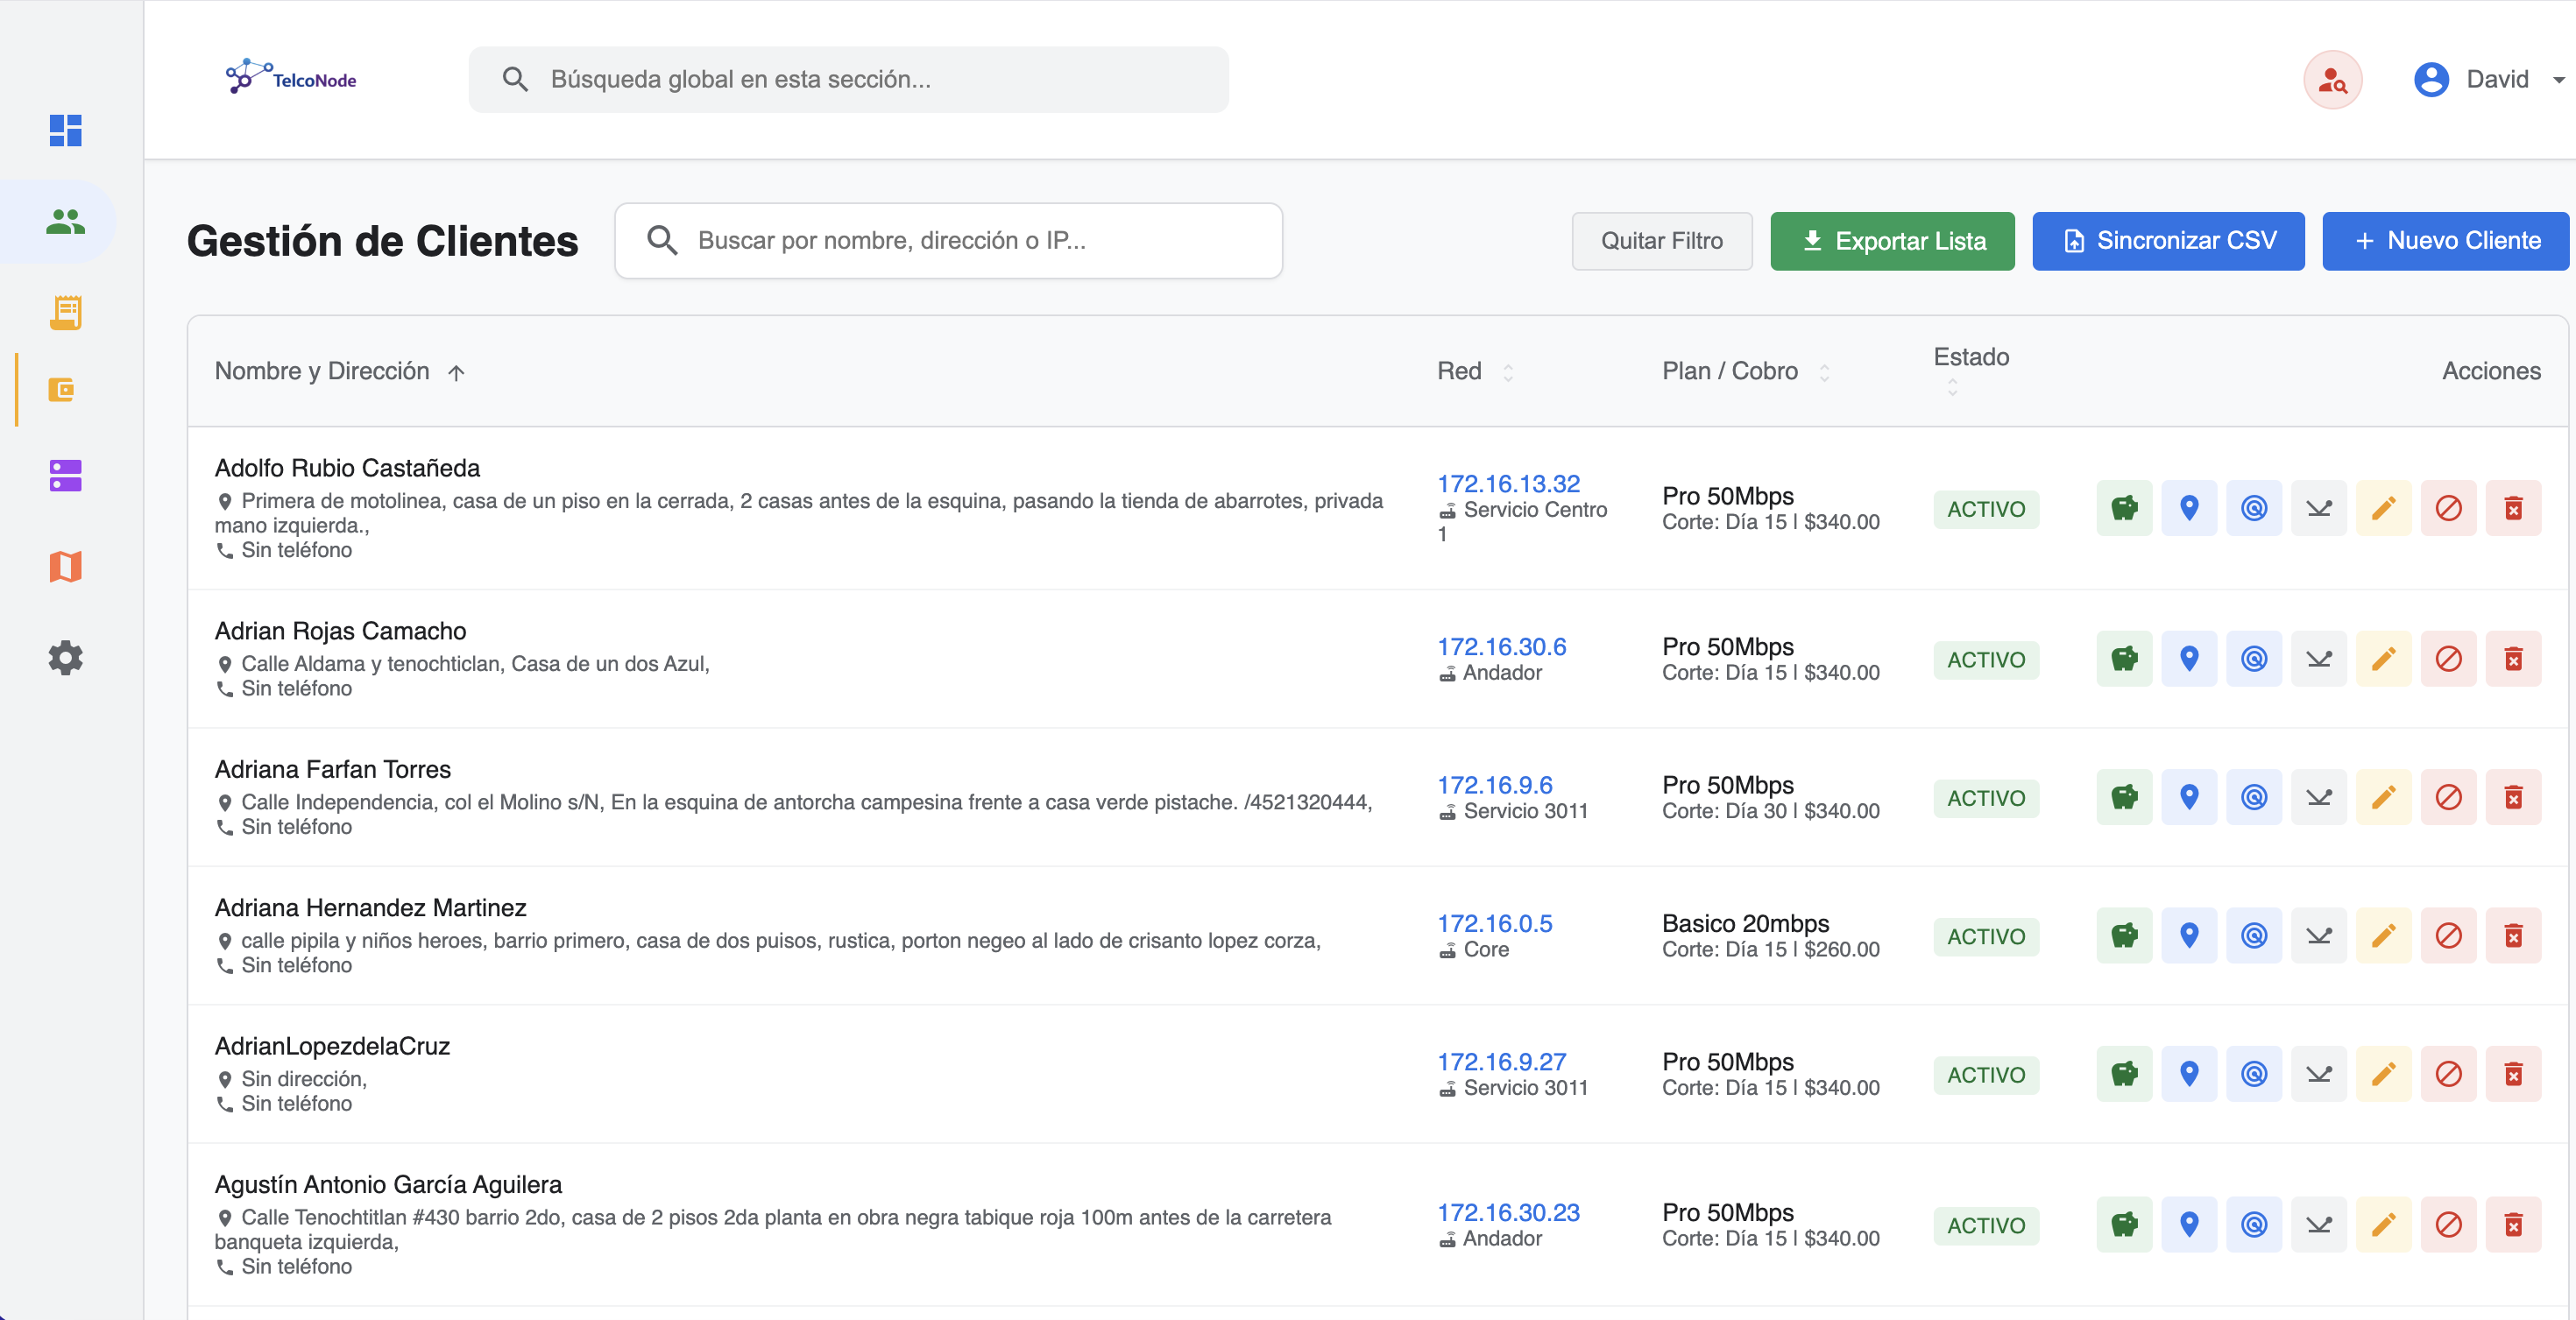Suspend Agustín Antonio García using the block icon
The image size is (2576, 1320).
click(x=2448, y=1224)
